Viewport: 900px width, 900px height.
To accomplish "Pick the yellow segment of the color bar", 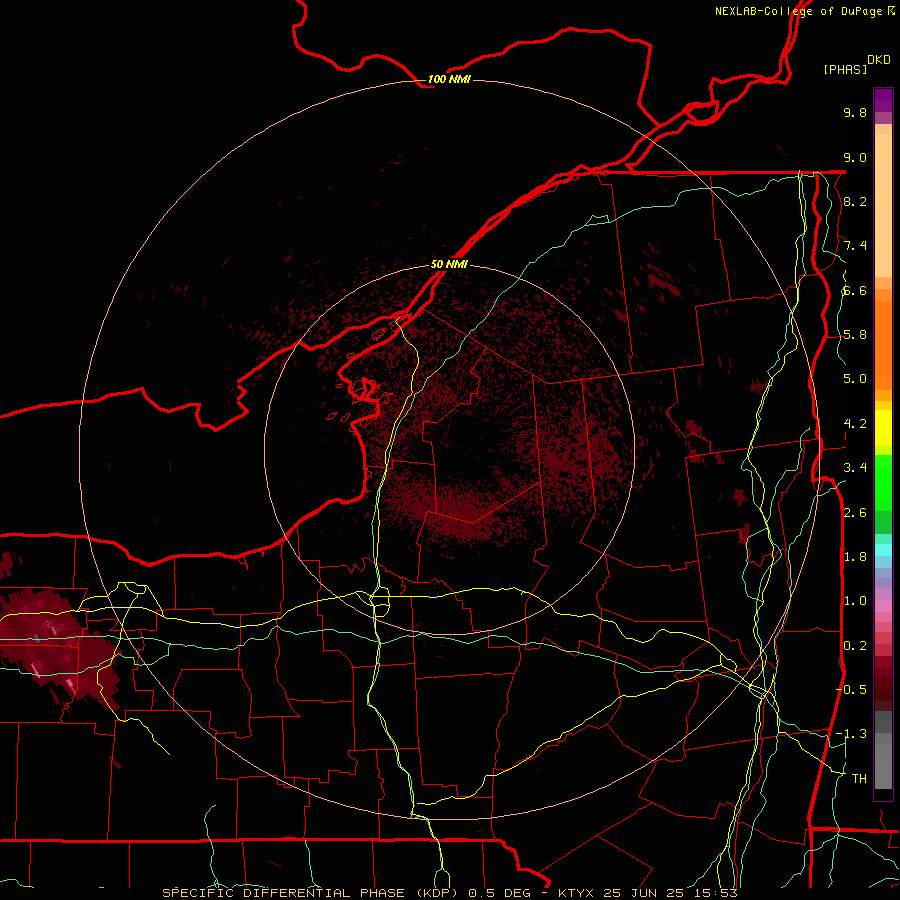I will [883, 428].
